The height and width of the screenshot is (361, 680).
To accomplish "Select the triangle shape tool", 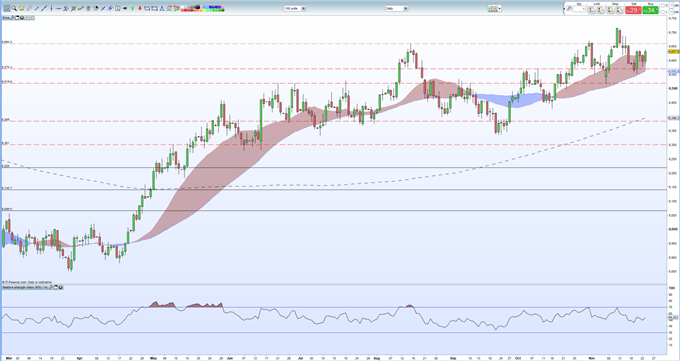I will coord(162,9).
